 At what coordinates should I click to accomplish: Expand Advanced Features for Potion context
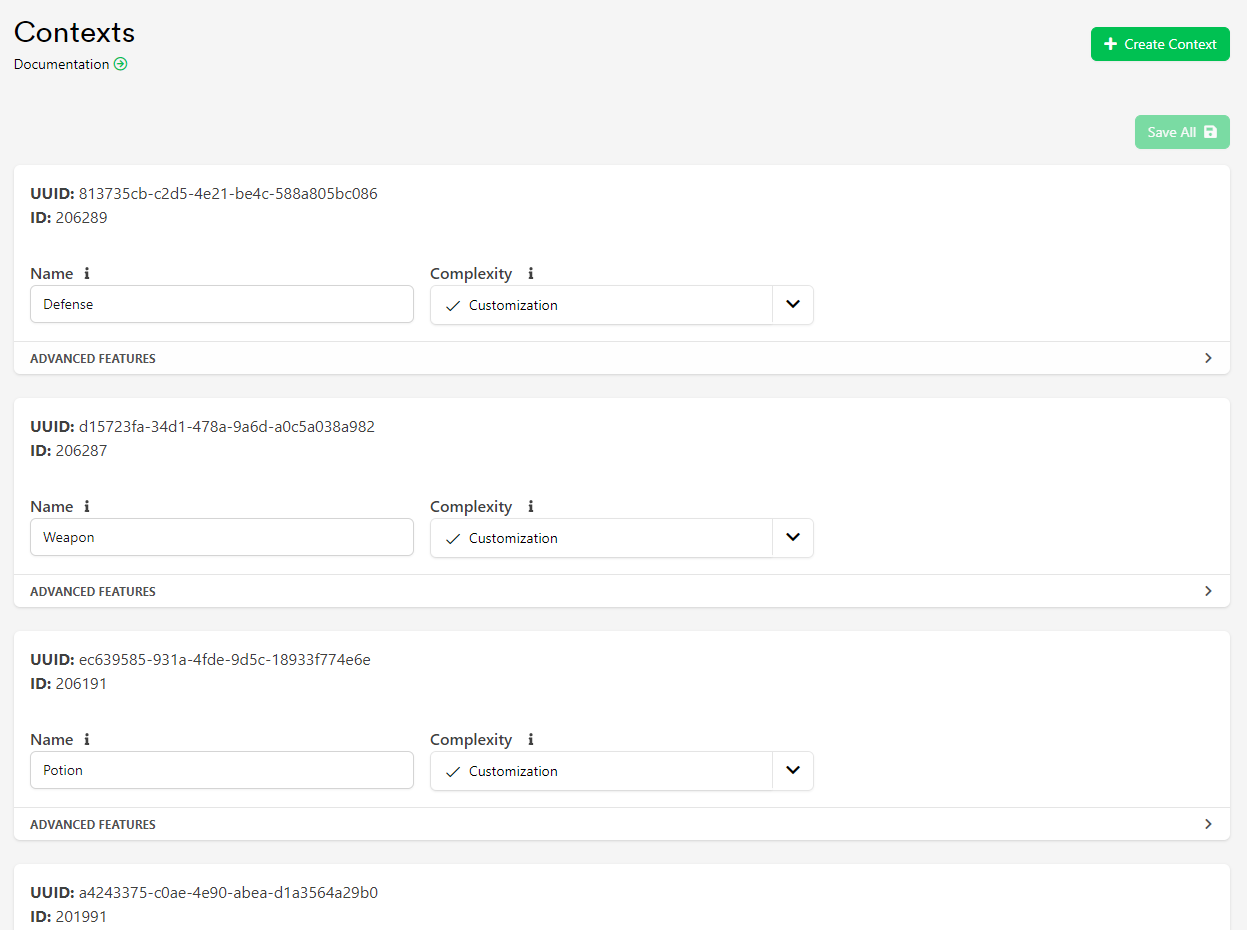click(x=1208, y=824)
